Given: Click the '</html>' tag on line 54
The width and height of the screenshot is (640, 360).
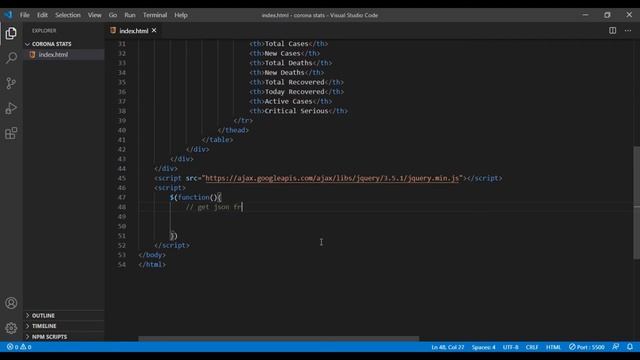Looking at the screenshot, I should pyautogui.click(x=152, y=264).
